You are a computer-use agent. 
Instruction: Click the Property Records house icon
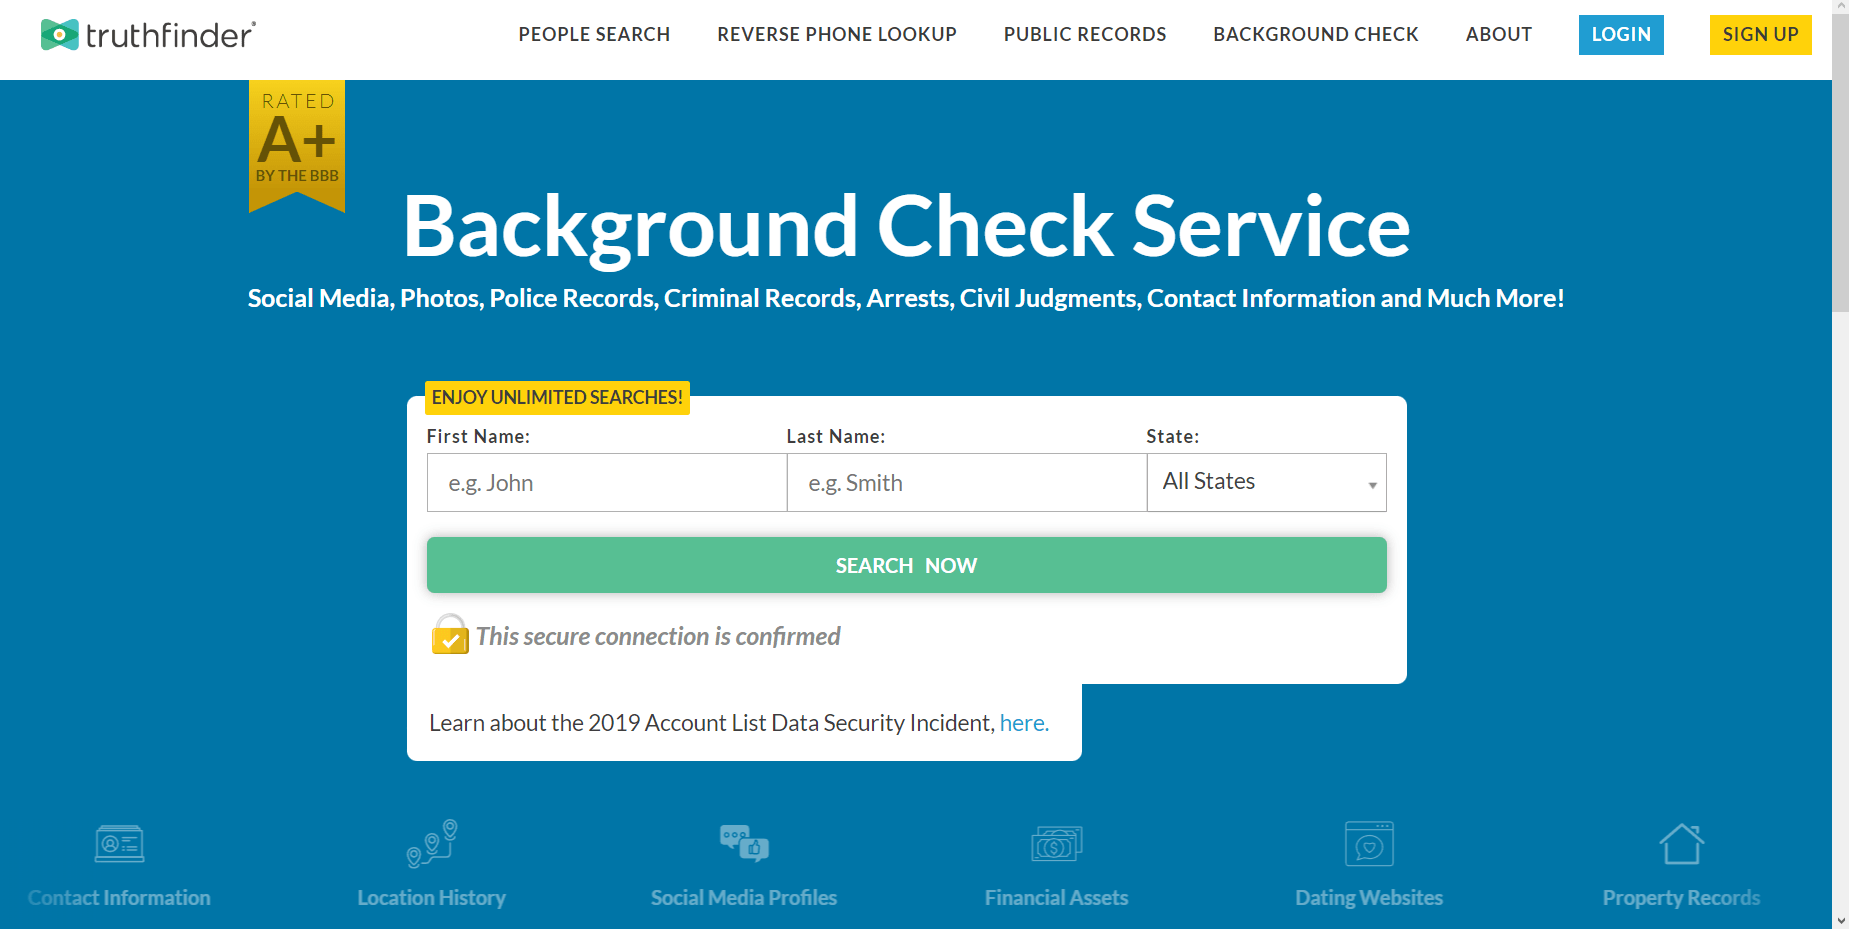click(x=1681, y=843)
